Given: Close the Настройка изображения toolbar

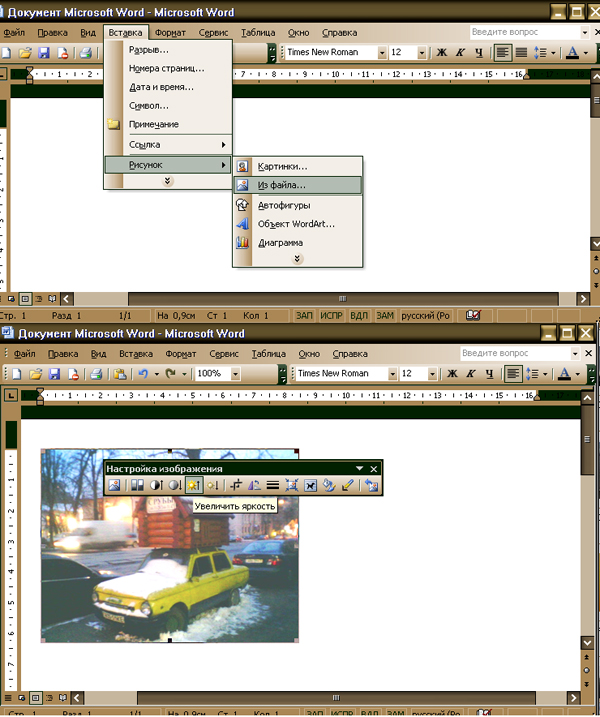Looking at the screenshot, I should pyautogui.click(x=374, y=469).
